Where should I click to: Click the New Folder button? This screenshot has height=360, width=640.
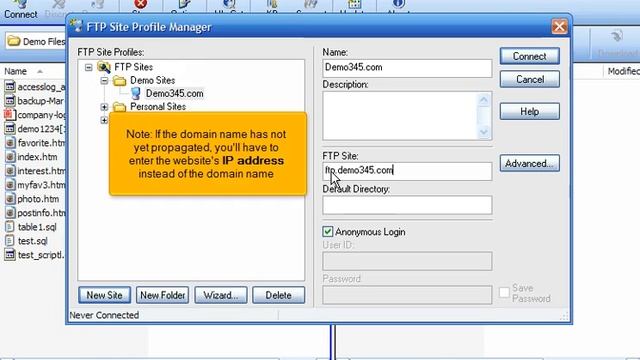coord(162,295)
